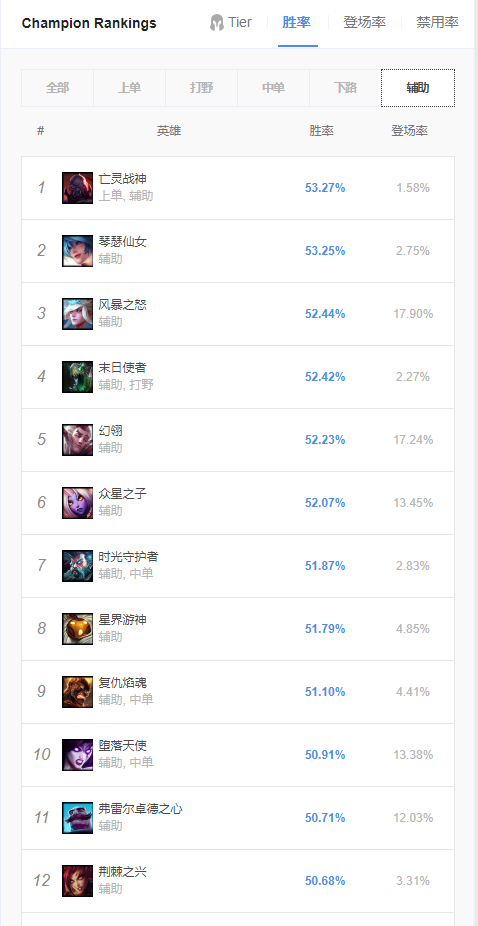Select champion portrait for 末日使者
This screenshot has width=478, height=926.
tap(77, 377)
